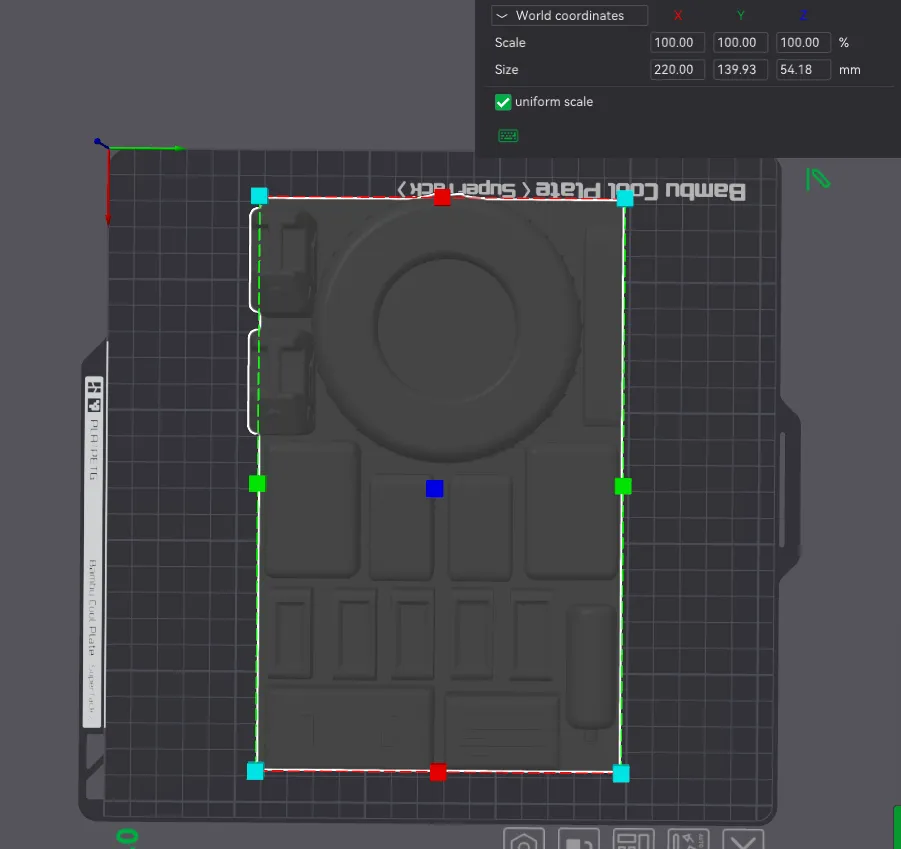Click the green keyboard shortcuts icon

[508, 136]
